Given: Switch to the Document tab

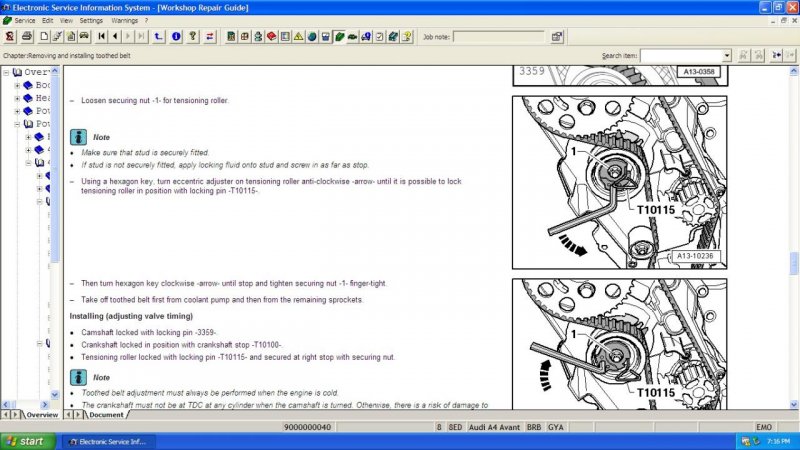Looking at the screenshot, I should coord(105,414).
